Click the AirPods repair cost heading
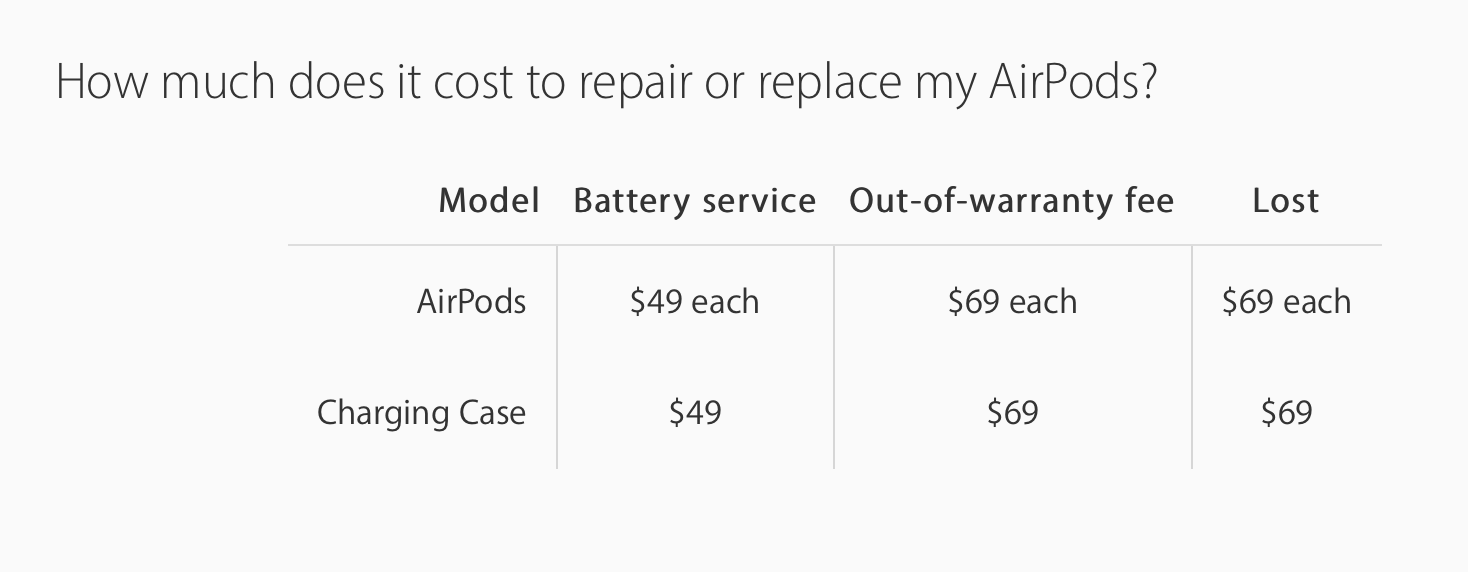The image size is (1468, 572). [x=606, y=82]
